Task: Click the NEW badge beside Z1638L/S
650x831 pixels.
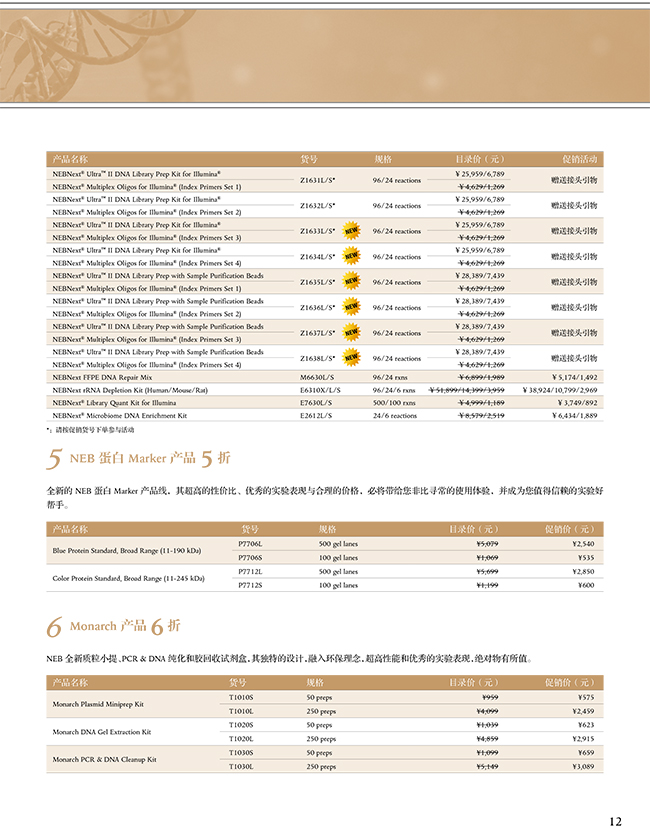Action: [x=351, y=358]
